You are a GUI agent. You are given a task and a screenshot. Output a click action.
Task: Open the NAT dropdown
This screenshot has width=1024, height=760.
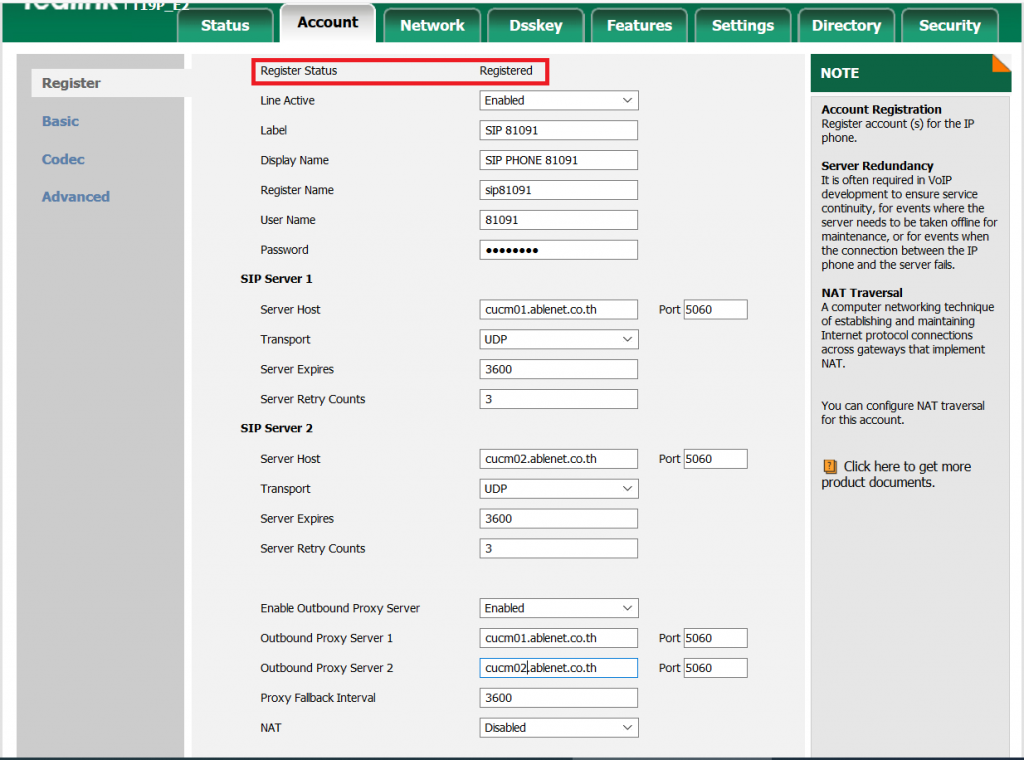[x=558, y=728]
